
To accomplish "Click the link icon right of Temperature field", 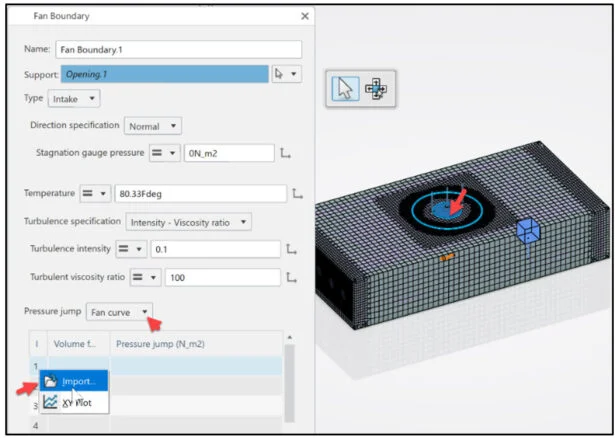I will pos(298,193).
